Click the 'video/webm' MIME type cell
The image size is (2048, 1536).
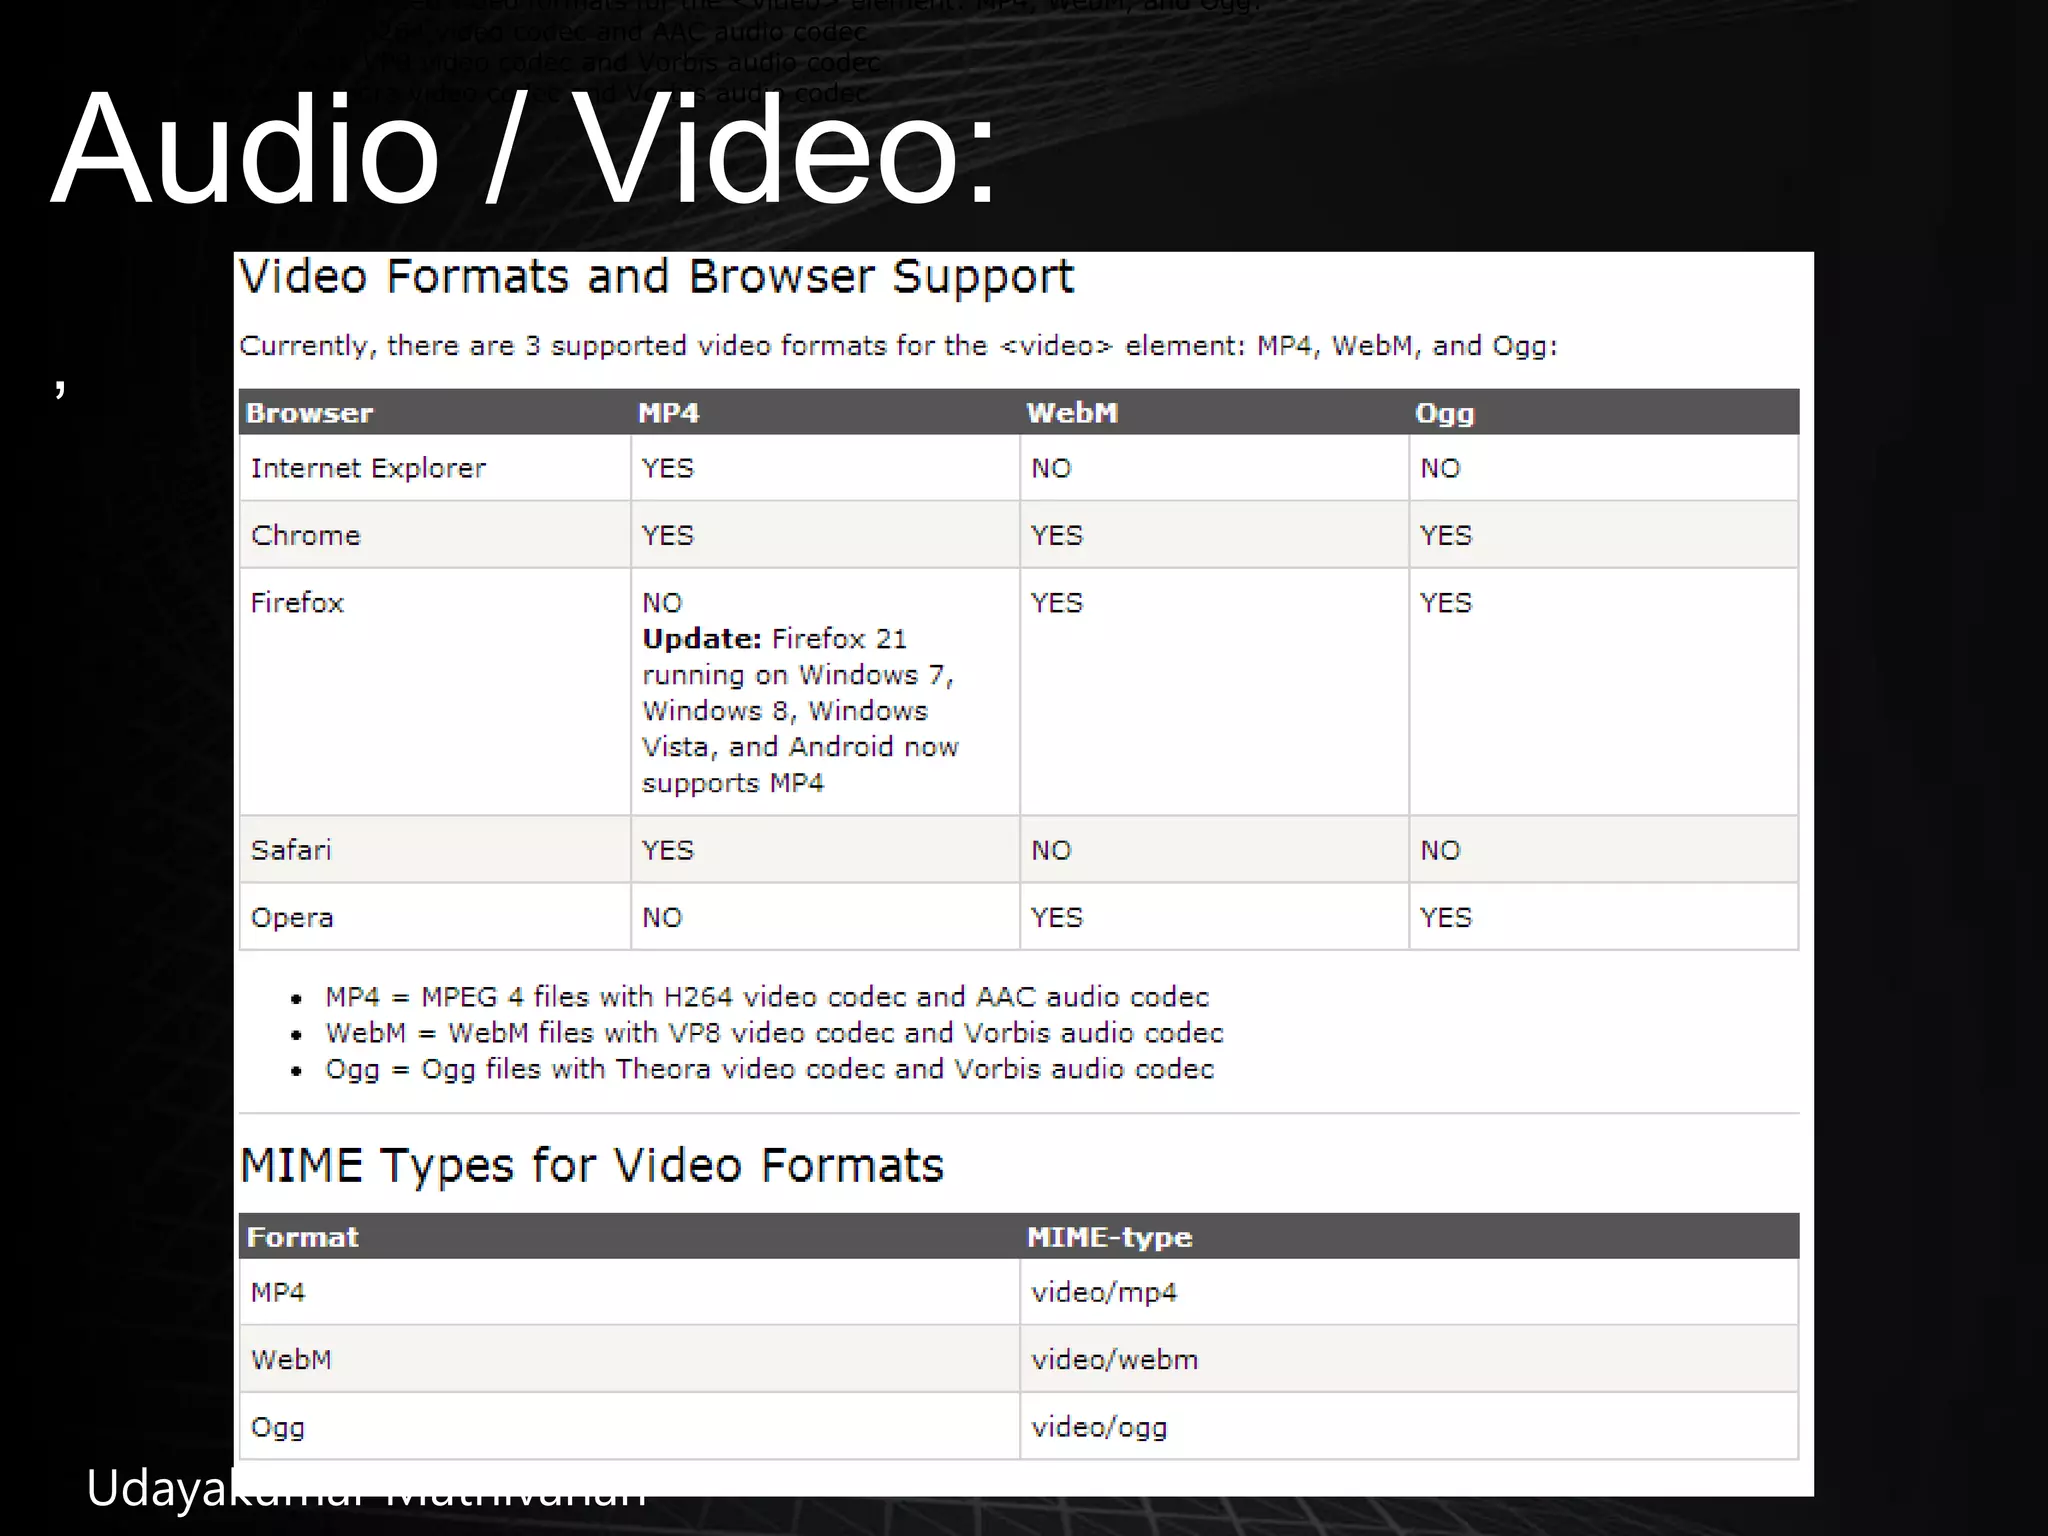click(x=1114, y=1360)
